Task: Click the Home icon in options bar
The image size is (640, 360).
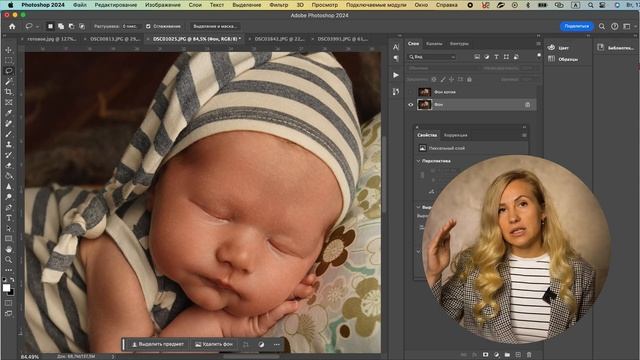Action: (12, 26)
